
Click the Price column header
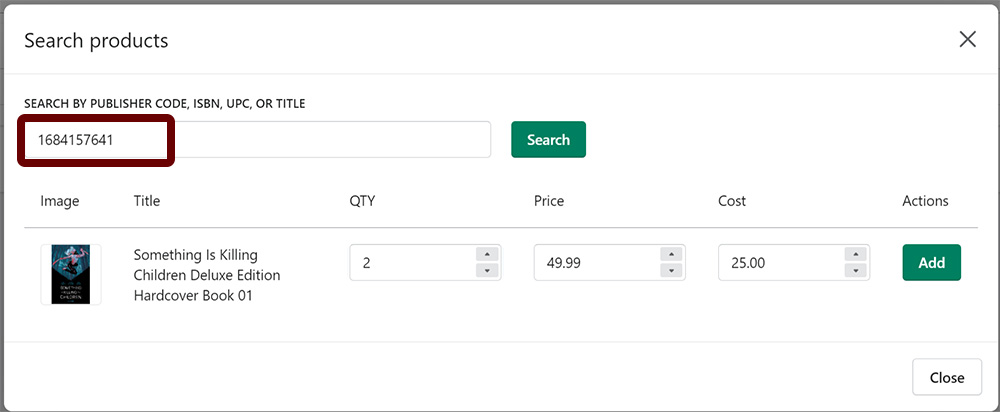(549, 201)
